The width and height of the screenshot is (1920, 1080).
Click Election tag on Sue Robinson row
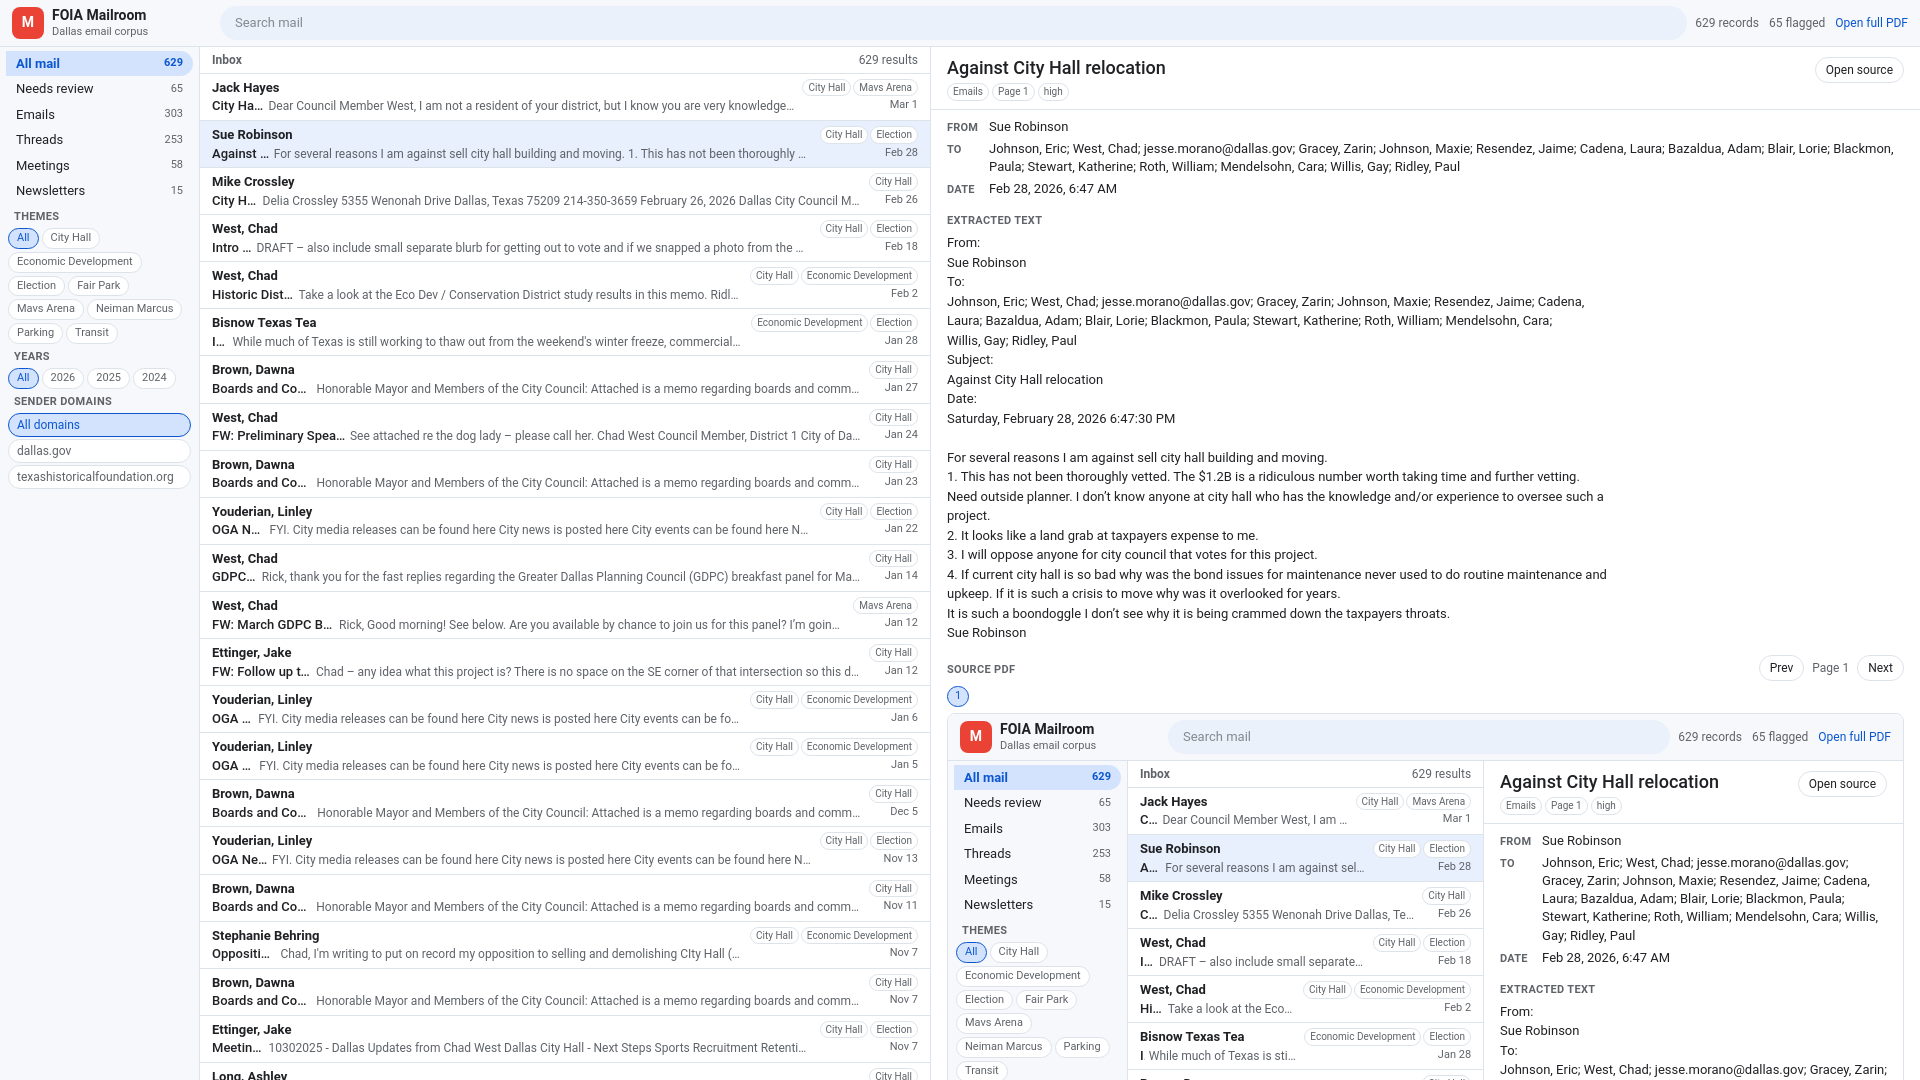click(894, 135)
